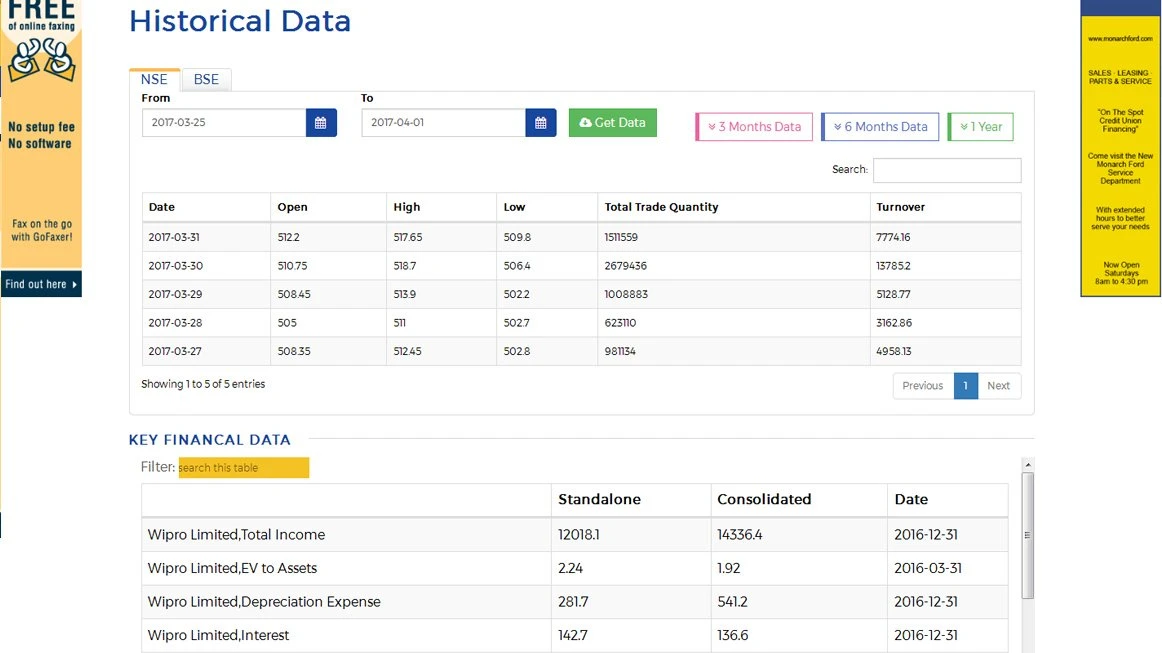Go to the Next page

(999, 385)
